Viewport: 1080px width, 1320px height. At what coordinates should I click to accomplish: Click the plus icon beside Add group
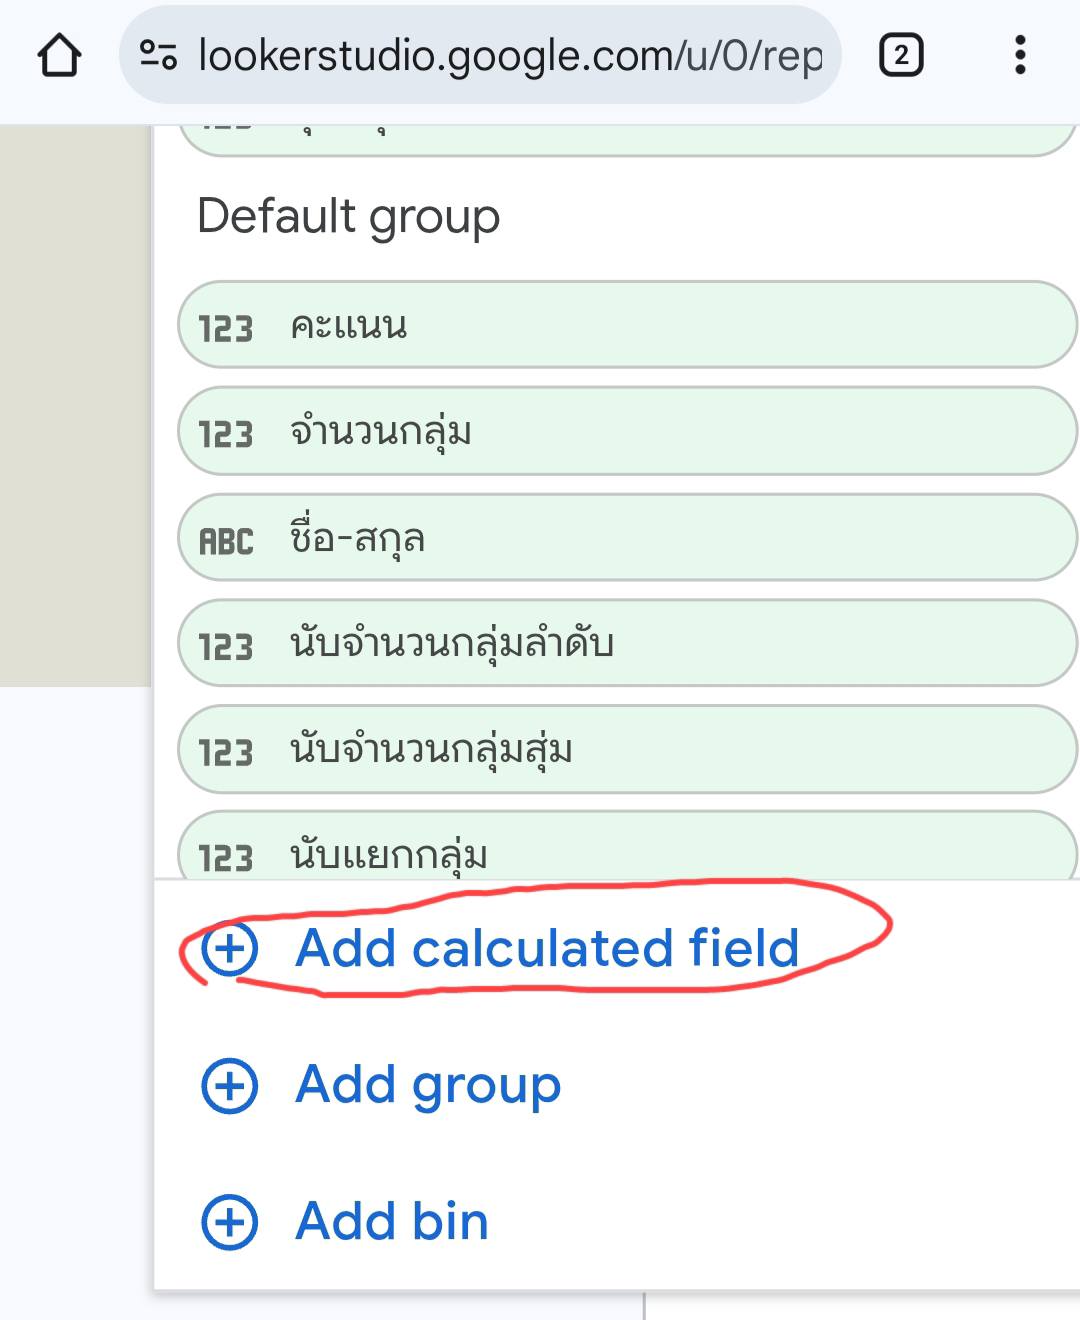[x=230, y=1085]
